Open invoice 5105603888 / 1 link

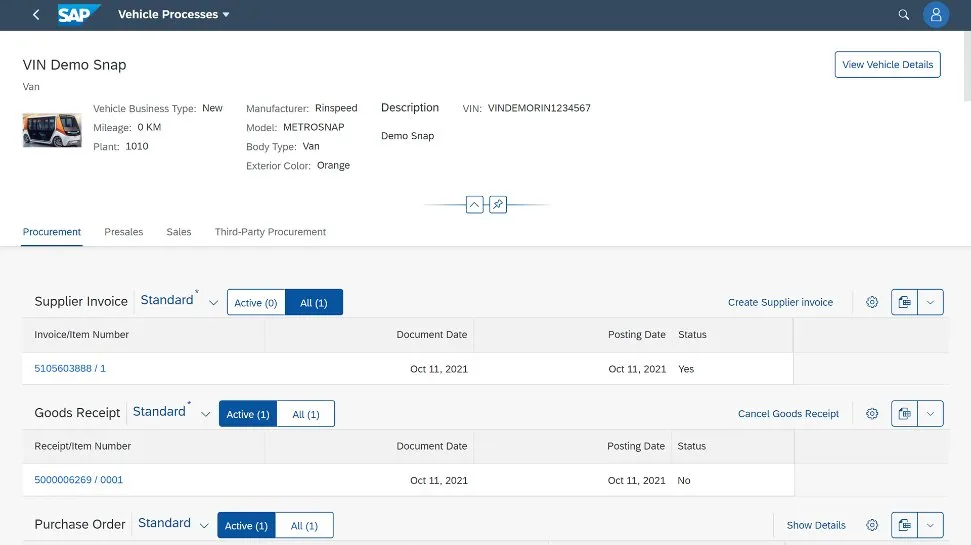point(70,369)
